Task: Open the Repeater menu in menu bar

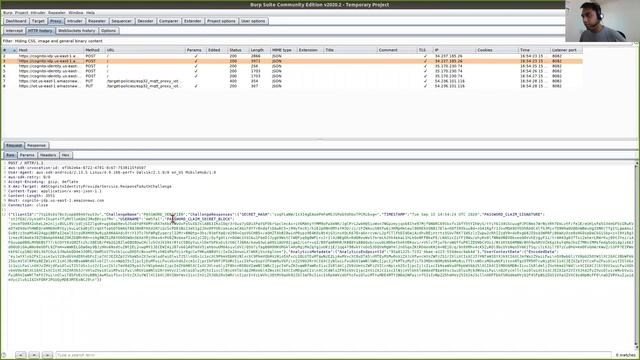Action: [57, 13]
